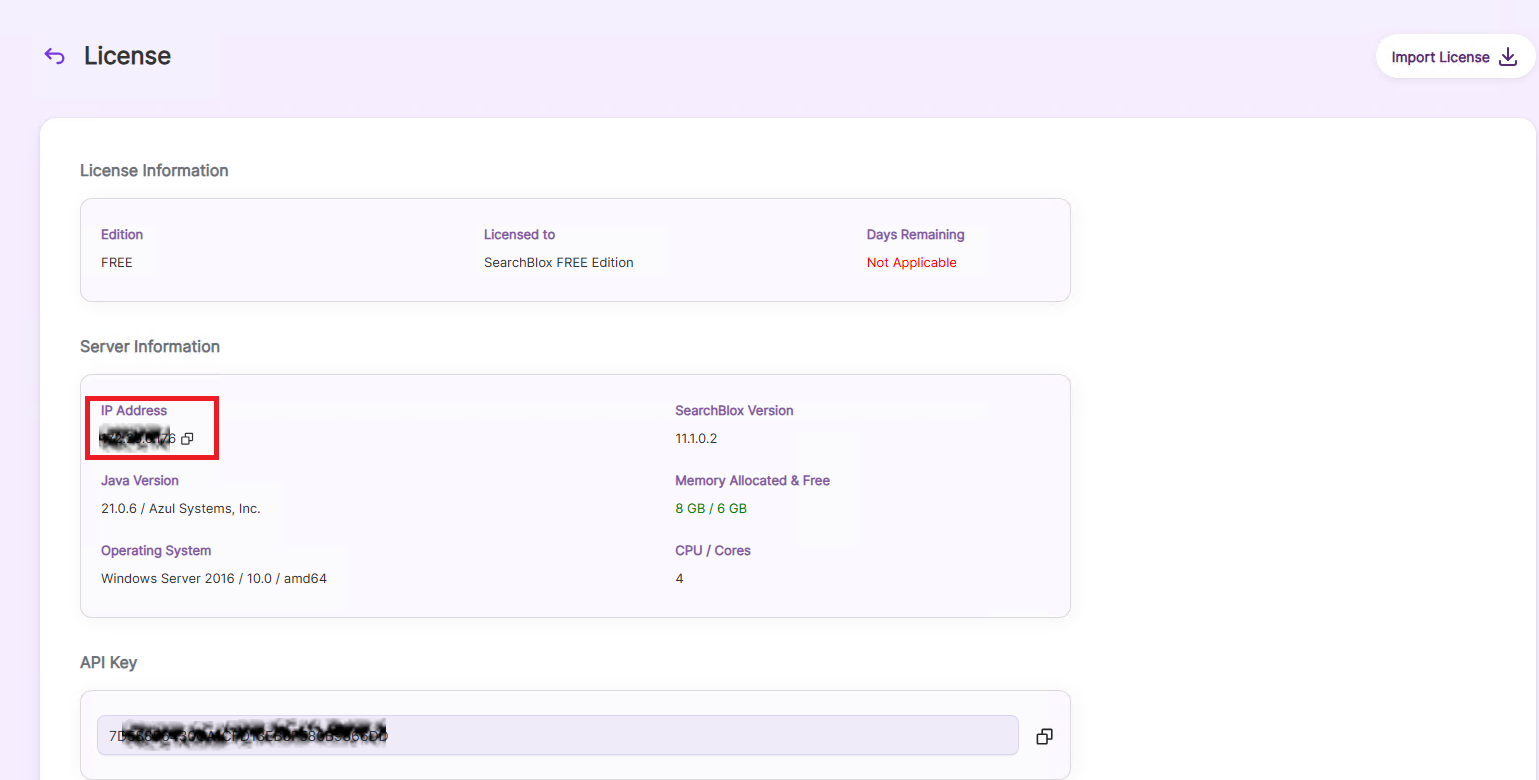Click the FREE edition value
The image size is (1539, 780).
coord(117,262)
